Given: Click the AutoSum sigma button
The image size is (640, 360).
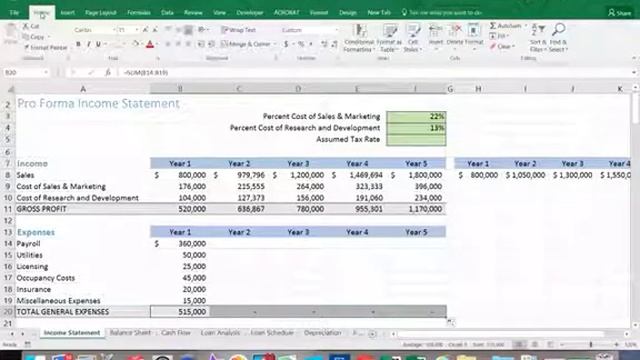Looking at the screenshot, I should pyautogui.click(x=505, y=26).
